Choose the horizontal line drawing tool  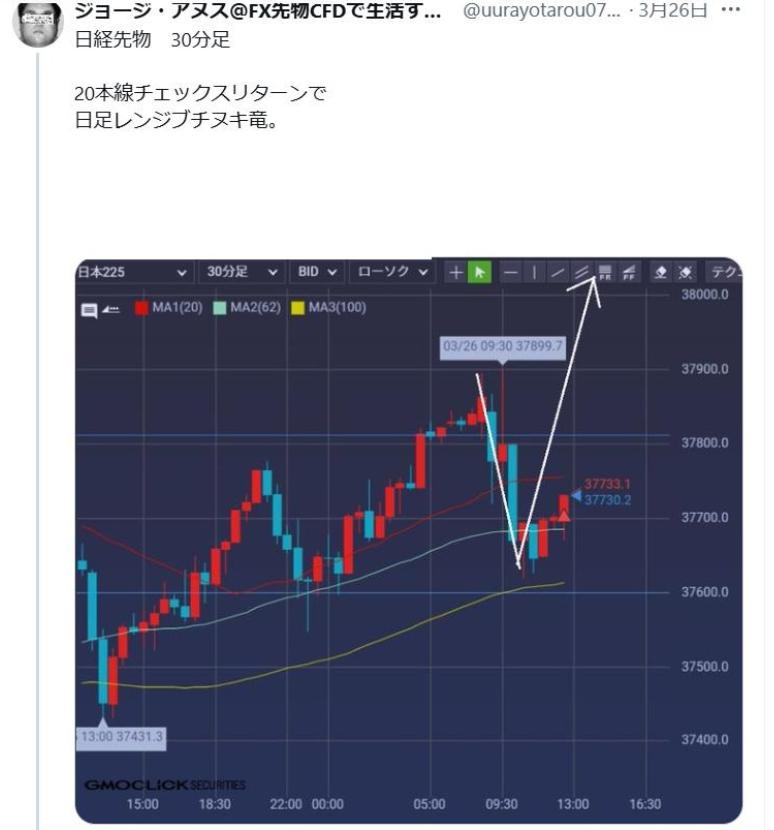pos(511,272)
